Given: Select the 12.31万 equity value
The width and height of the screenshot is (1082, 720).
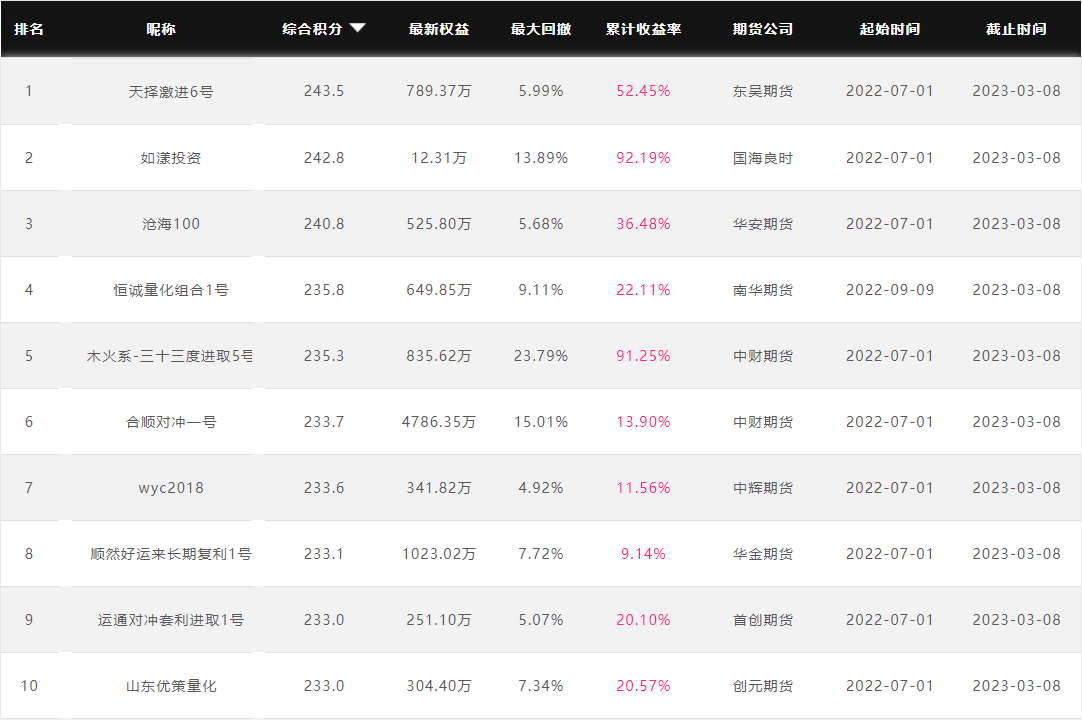Looking at the screenshot, I should [439, 158].
